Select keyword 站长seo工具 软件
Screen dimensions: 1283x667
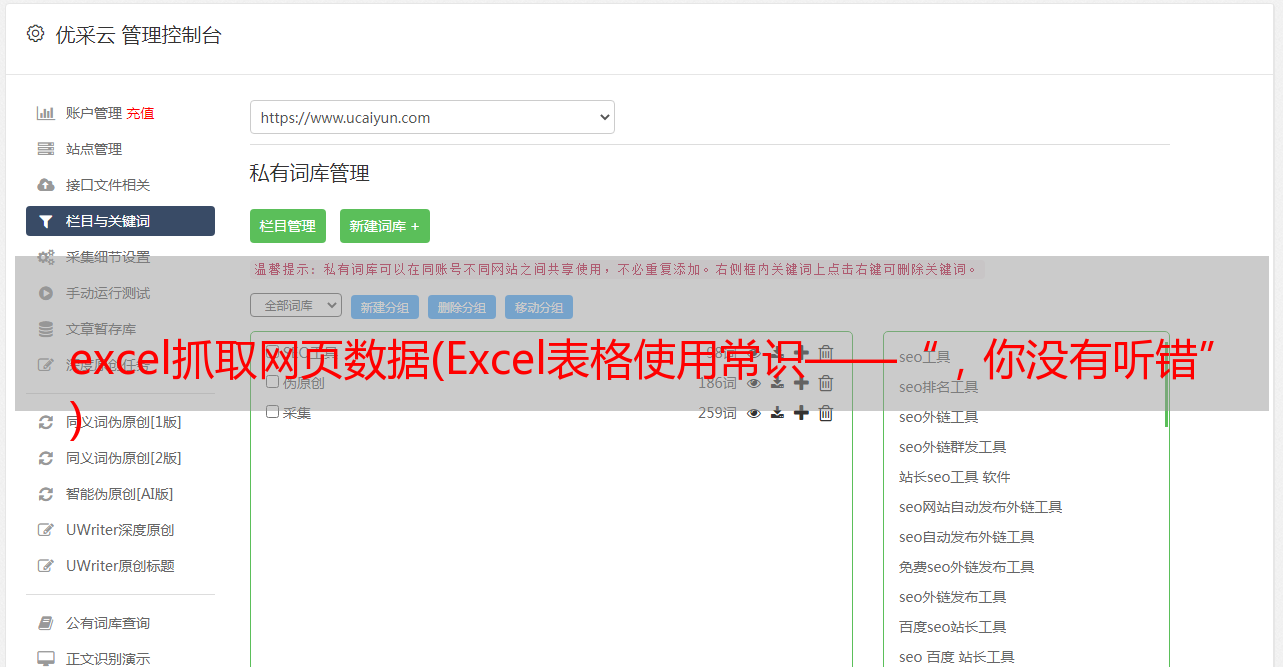(x=954, y=477)
